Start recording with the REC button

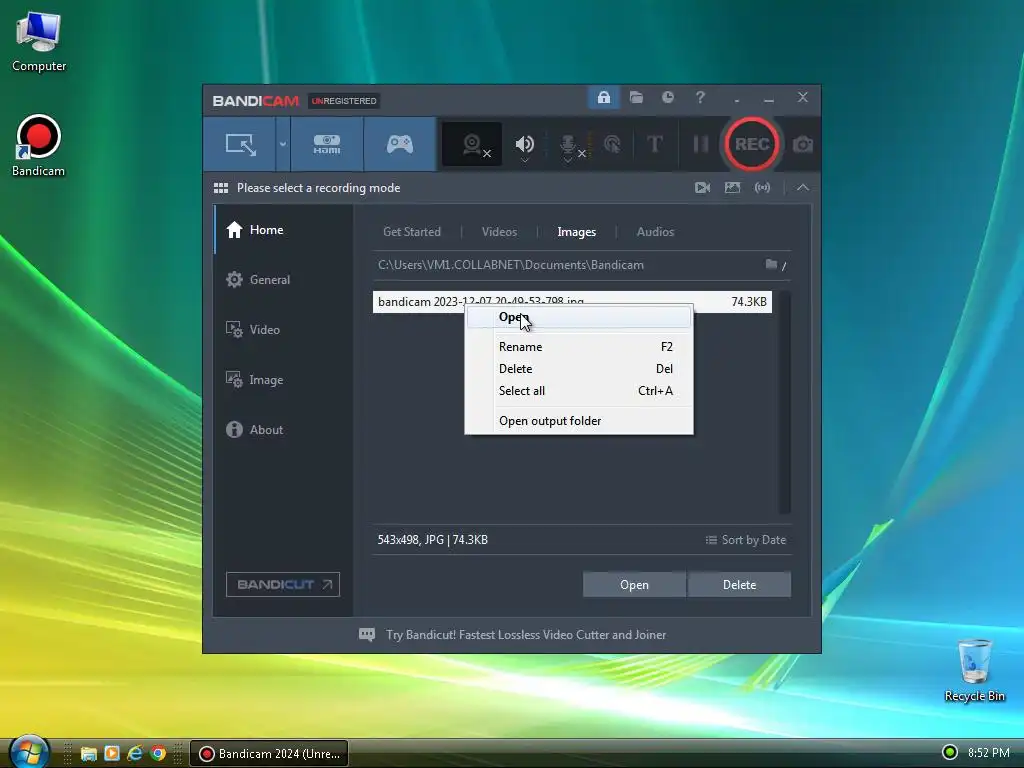752,144
